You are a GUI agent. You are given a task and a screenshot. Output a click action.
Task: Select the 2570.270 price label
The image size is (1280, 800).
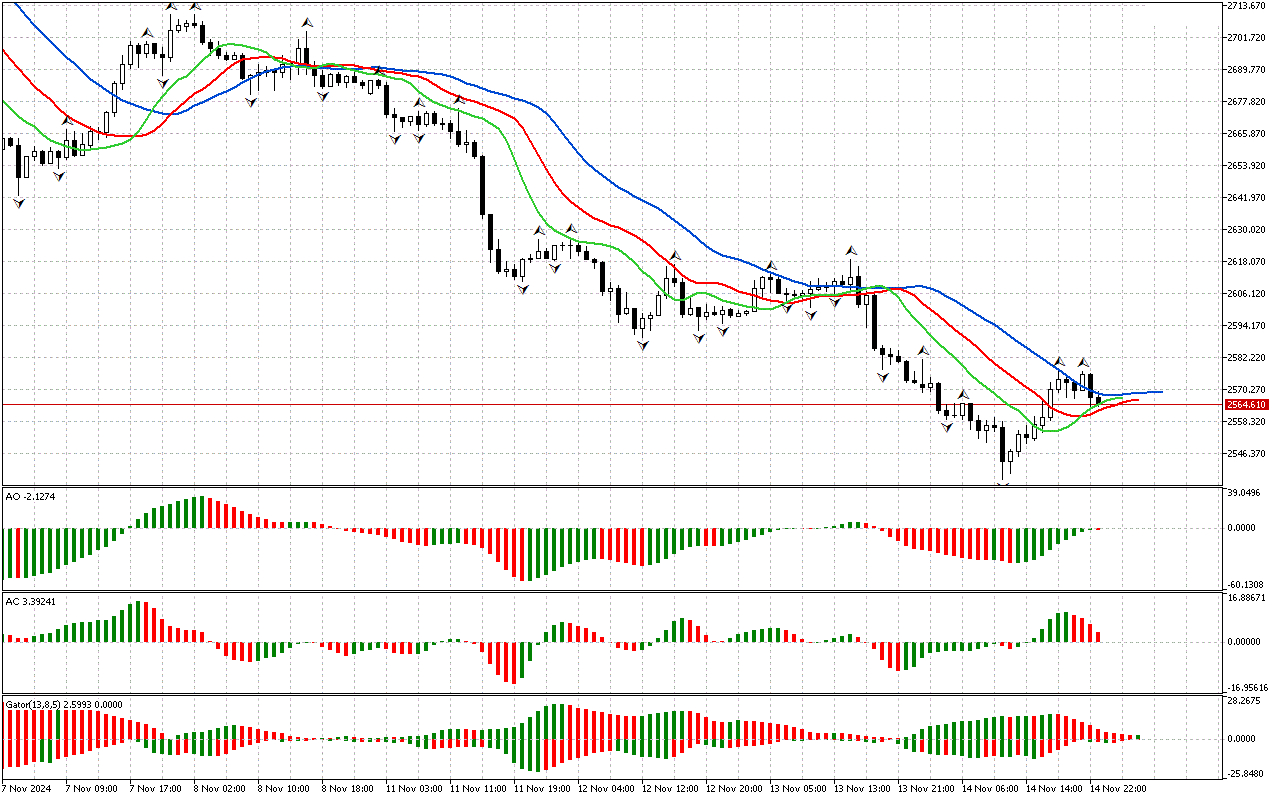click(x=1247, y=390)
